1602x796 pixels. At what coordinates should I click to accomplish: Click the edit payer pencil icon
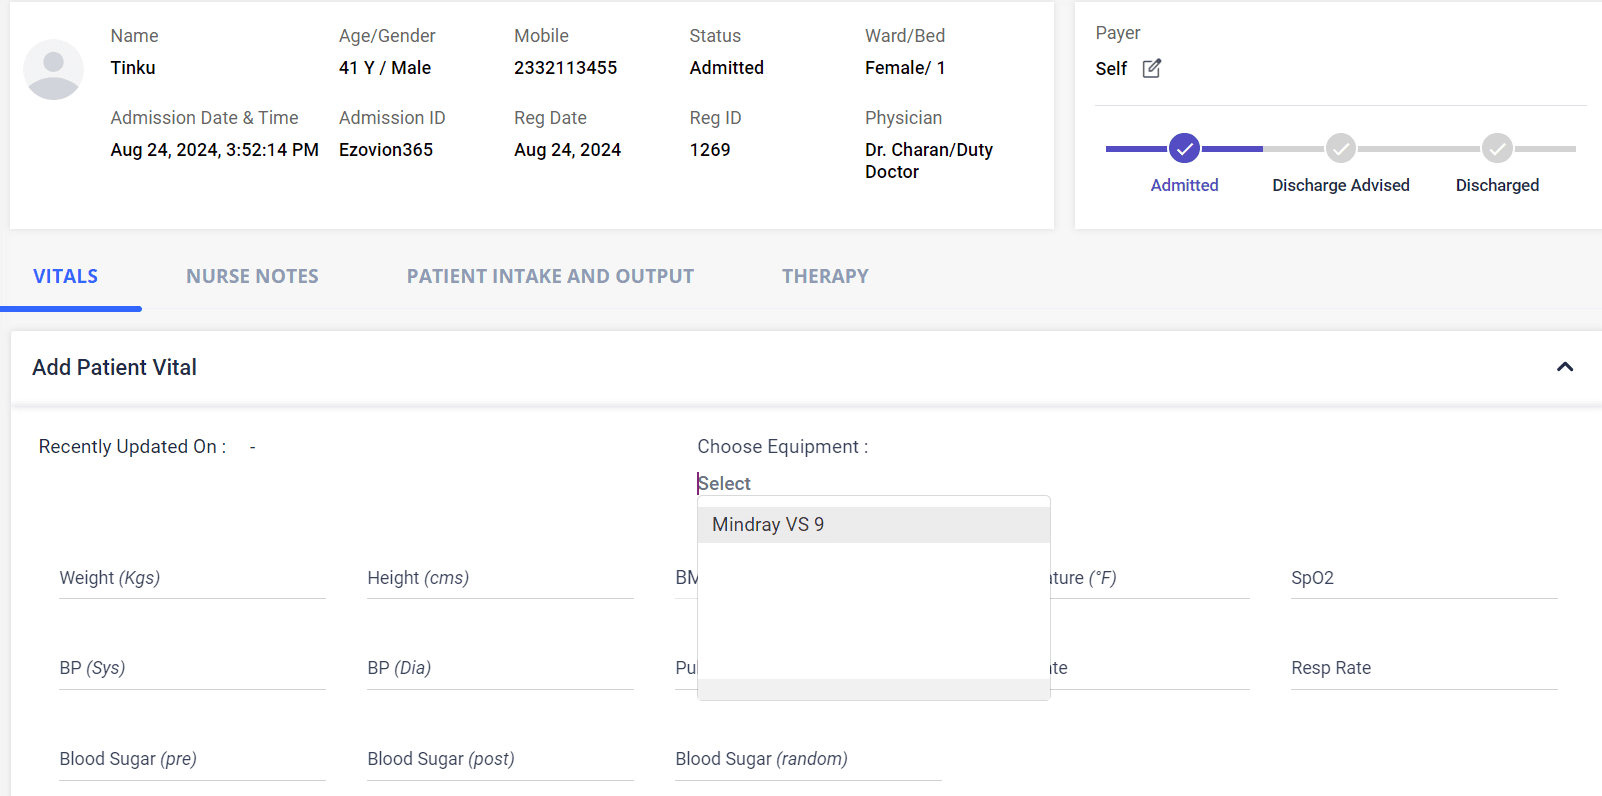point(1151,69)
